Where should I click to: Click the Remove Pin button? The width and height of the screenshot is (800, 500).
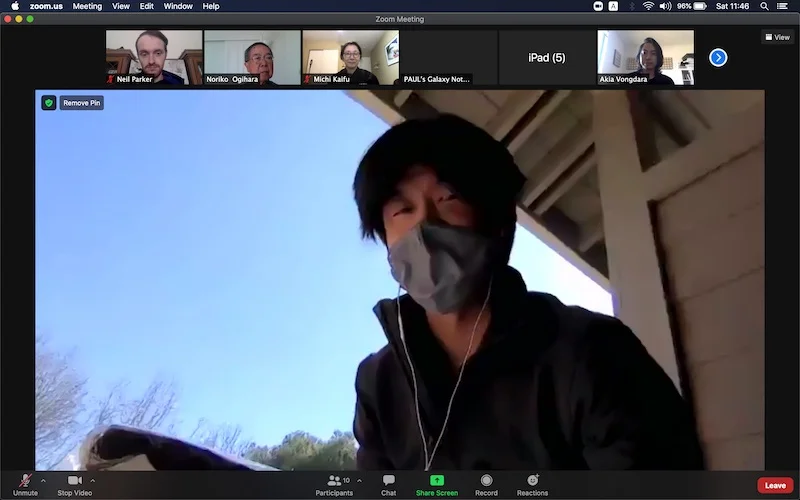(81, 103)
